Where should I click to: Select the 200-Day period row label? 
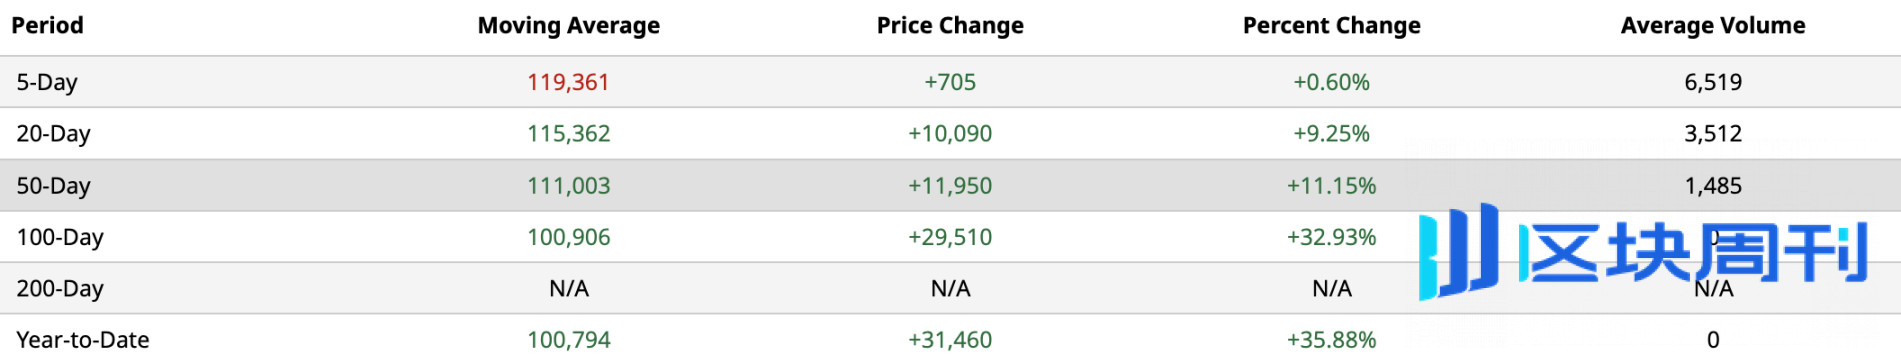(x=60, y=289)
